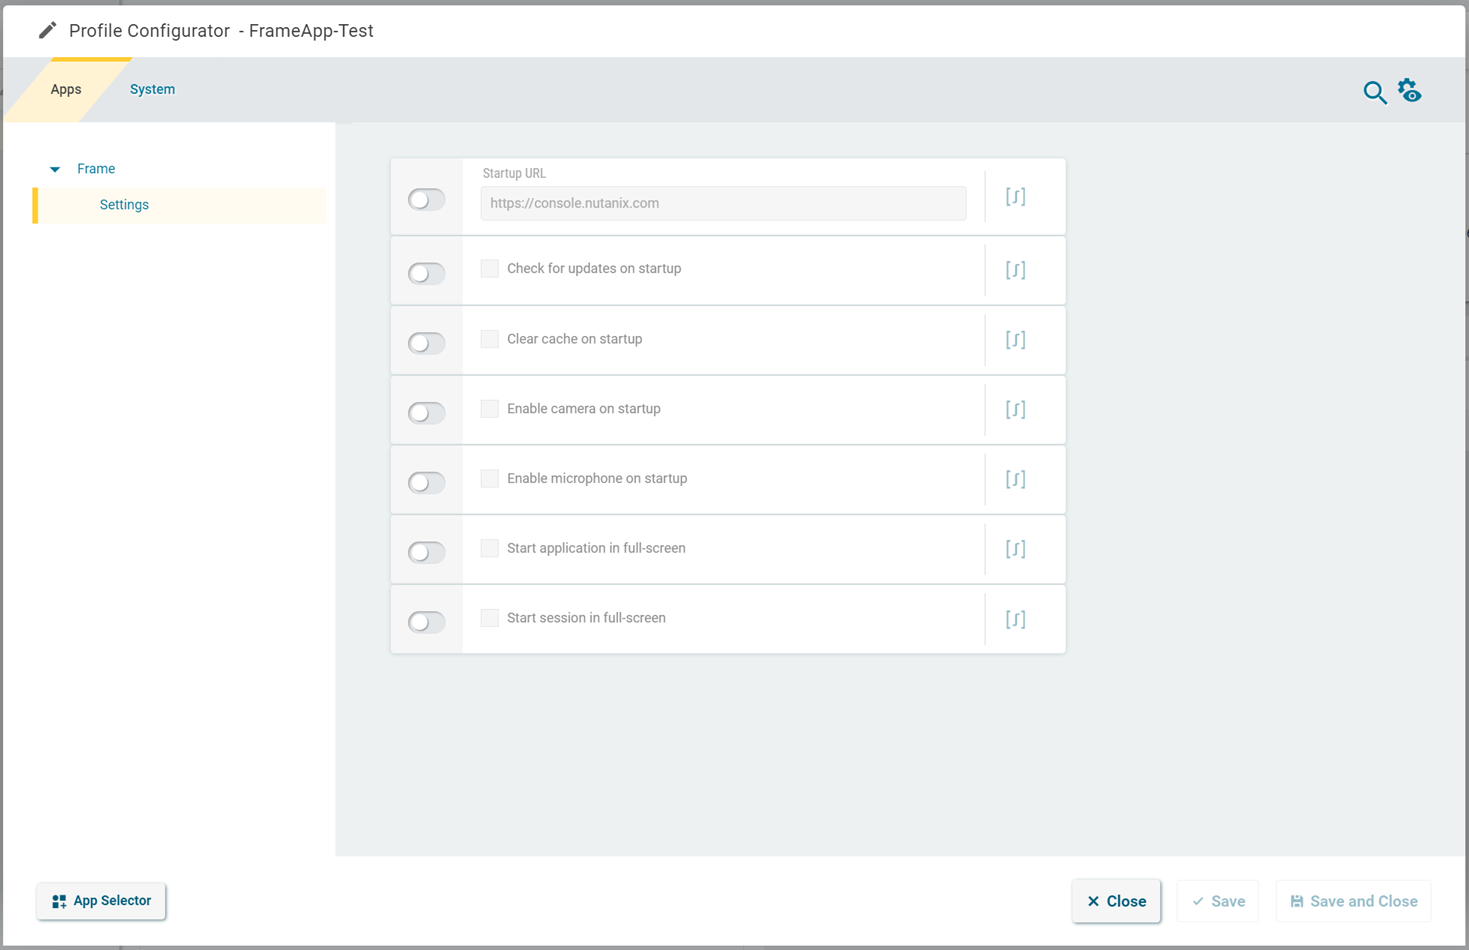Enable the Startup URL toggle switch

pos(426,199)
